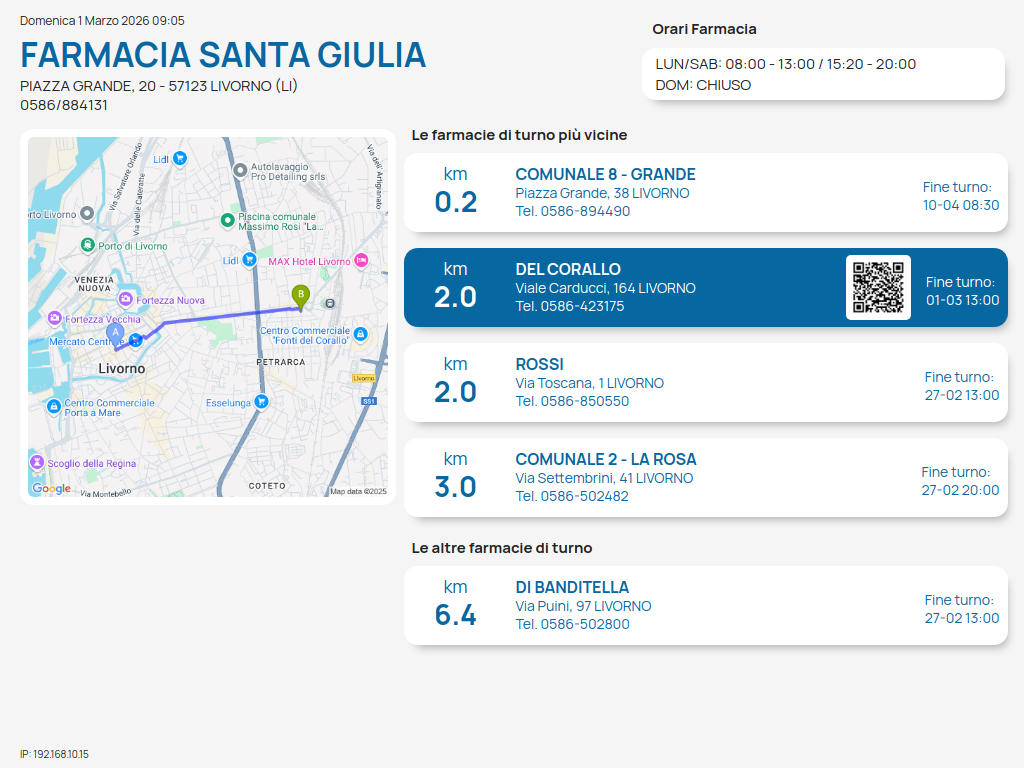Click the Google logo on the map
Image resolution: width=1024 pixels, height=768 pixels.
(x=51, y=488)
